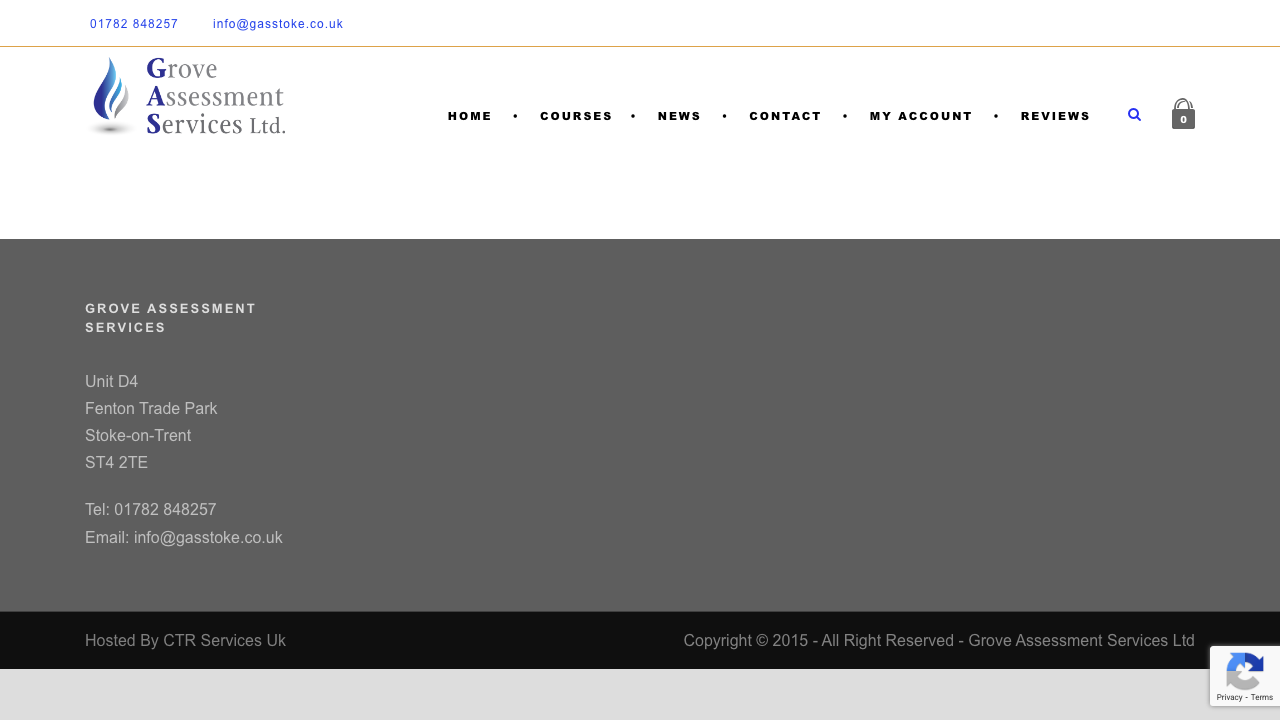Click the CTR Services Uk hosting link
Screen dimensions: 1280x720
coord(224,640)
